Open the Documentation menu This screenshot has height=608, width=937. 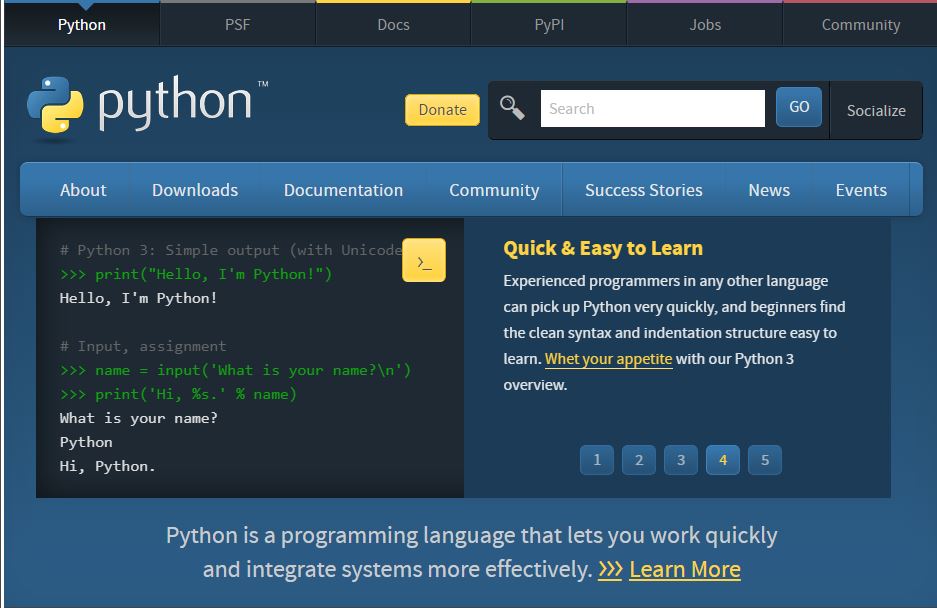point(344,190)
